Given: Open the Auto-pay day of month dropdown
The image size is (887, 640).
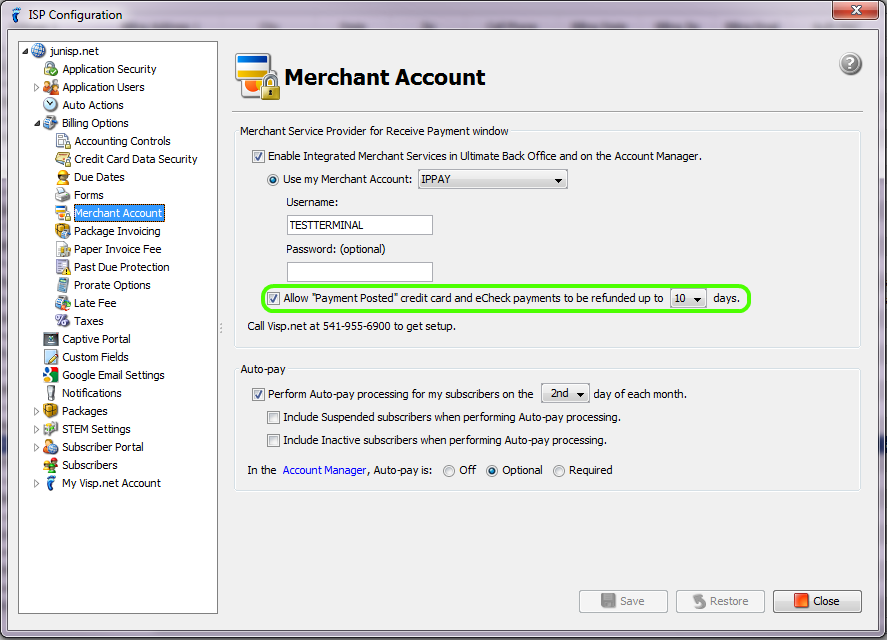Looking at the screenshot, I should pos(565,393).
